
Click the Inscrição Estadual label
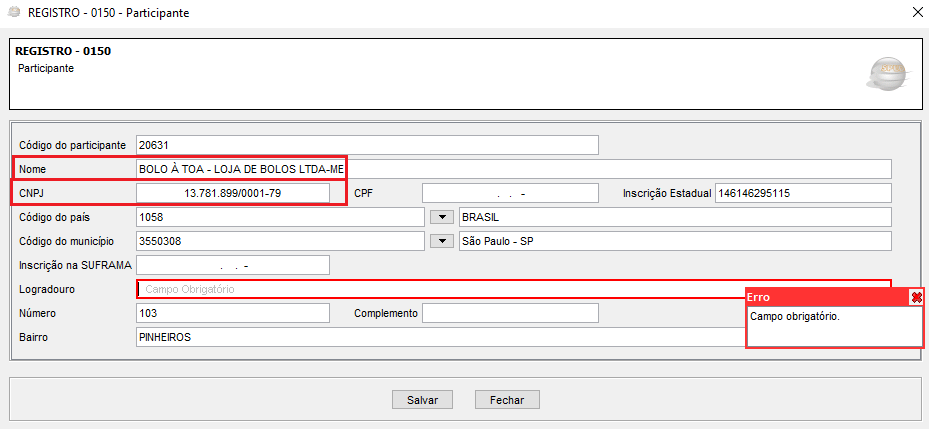667,193
